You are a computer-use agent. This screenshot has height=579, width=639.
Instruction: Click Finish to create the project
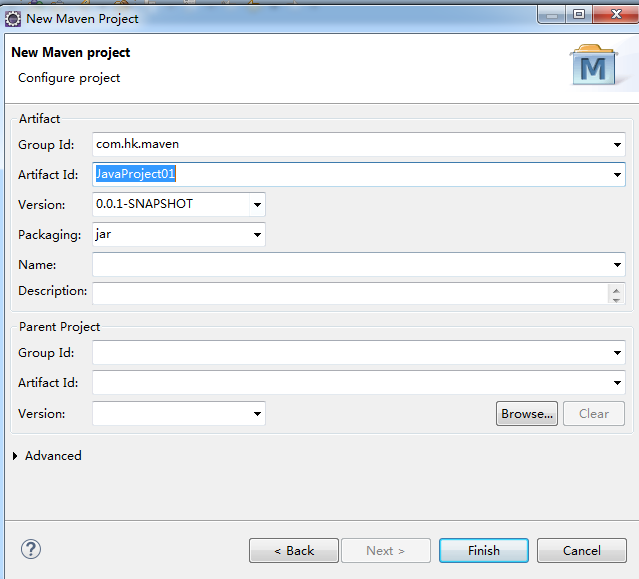click(484, 550)
